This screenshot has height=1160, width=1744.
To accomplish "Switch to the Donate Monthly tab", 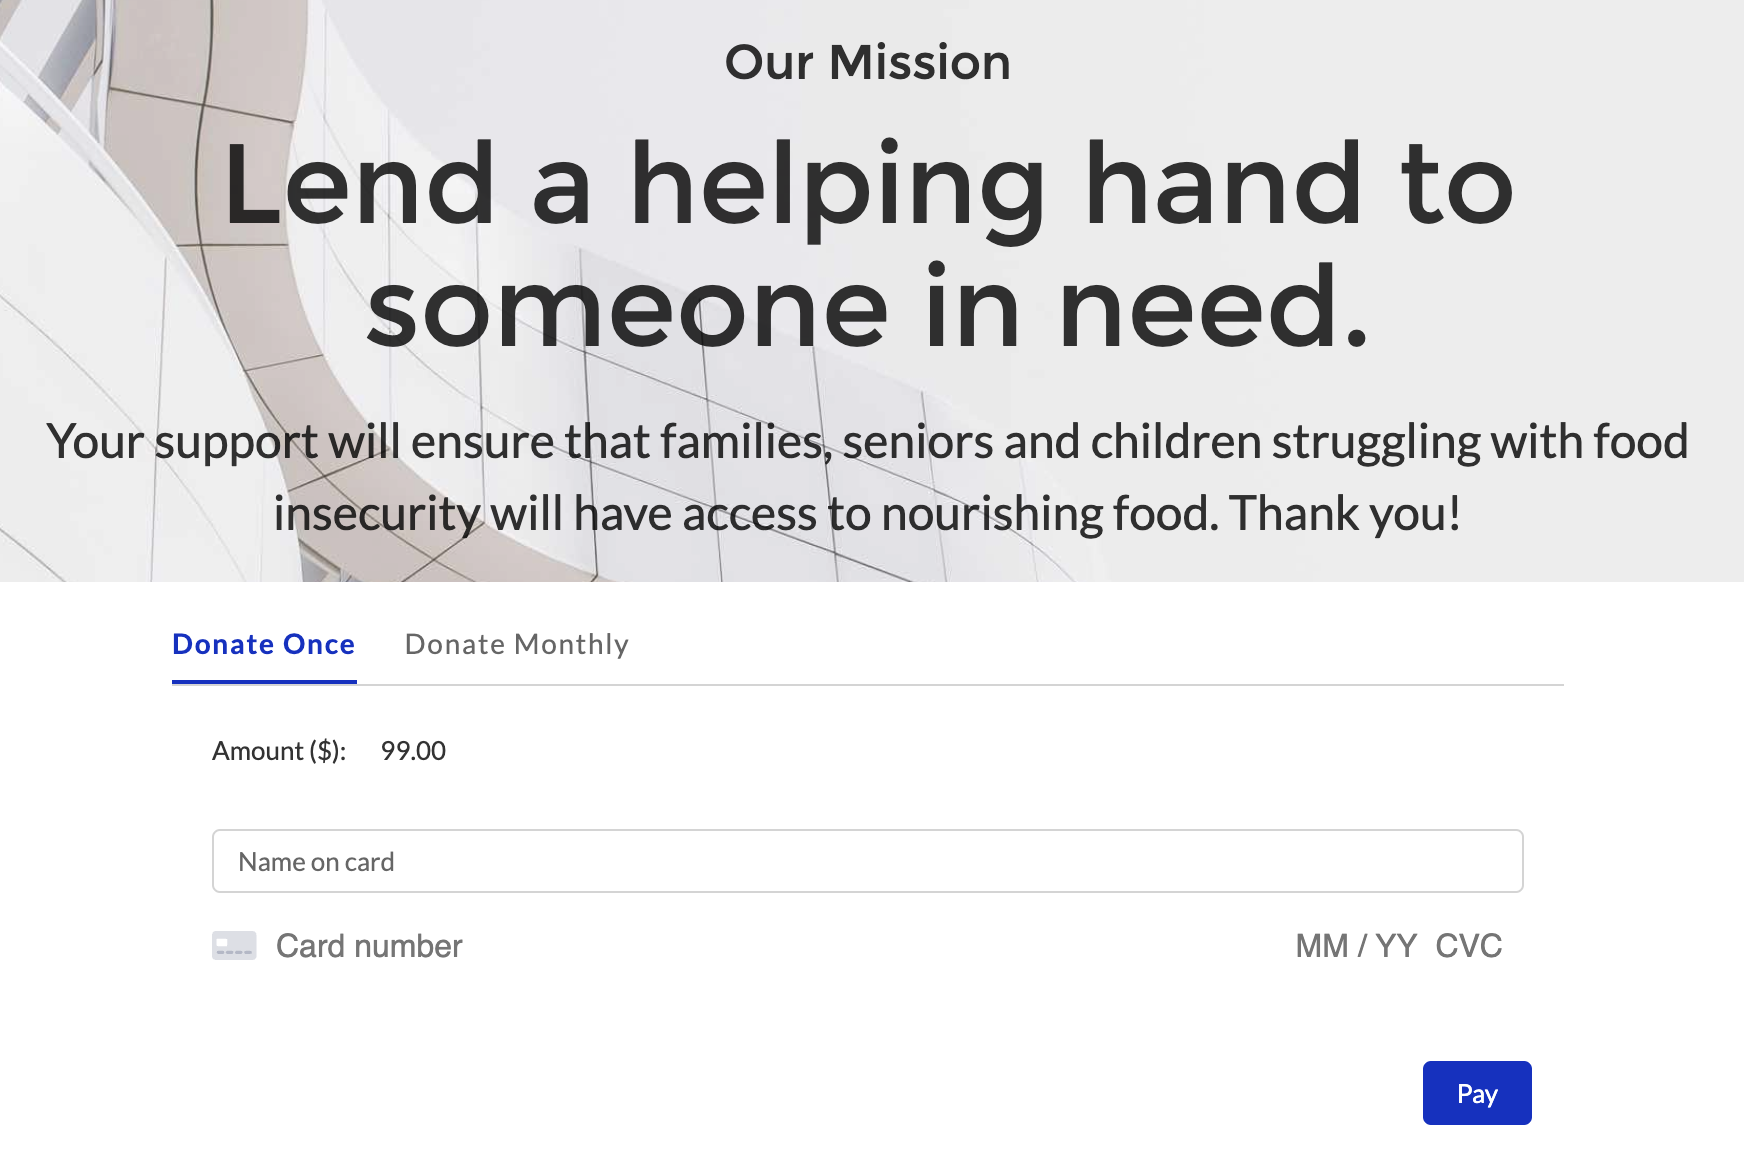I will point(517,645).
